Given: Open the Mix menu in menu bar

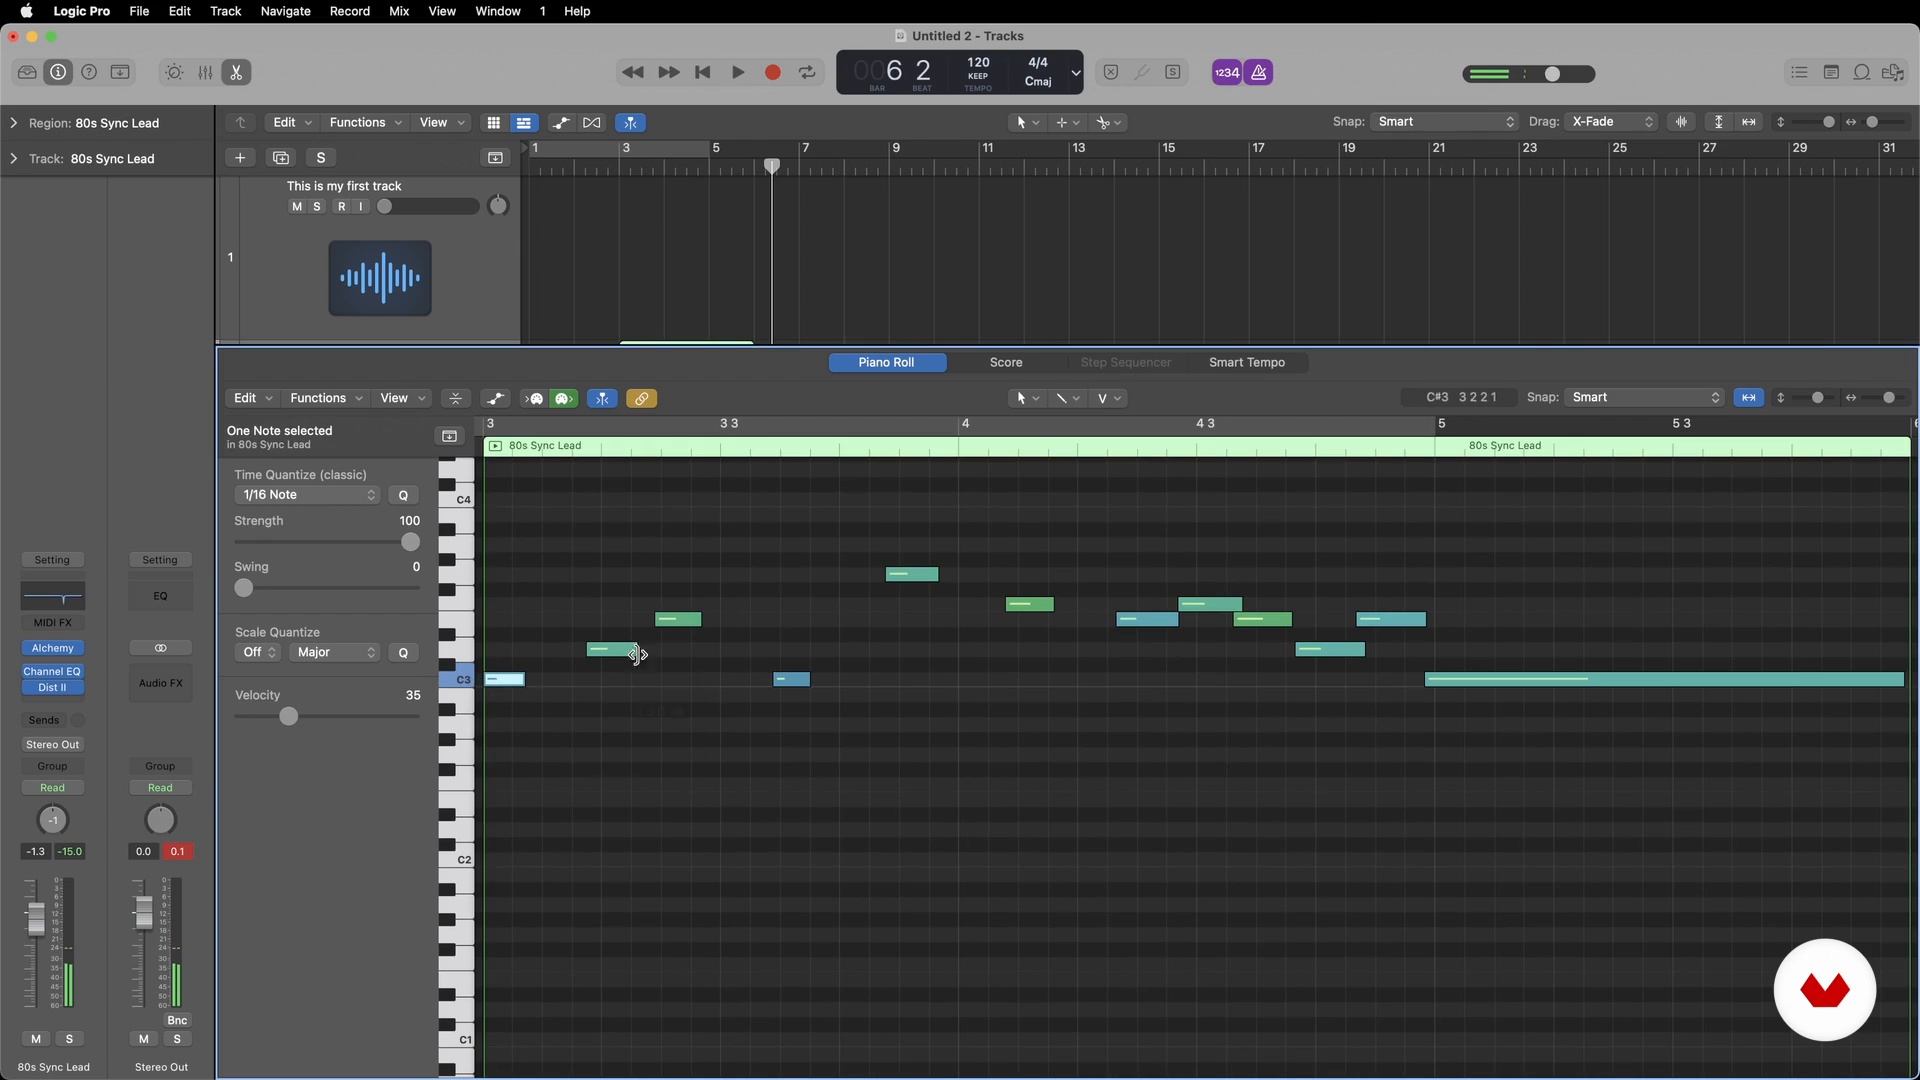Looking at the screenshot, I should pos(399,11).
